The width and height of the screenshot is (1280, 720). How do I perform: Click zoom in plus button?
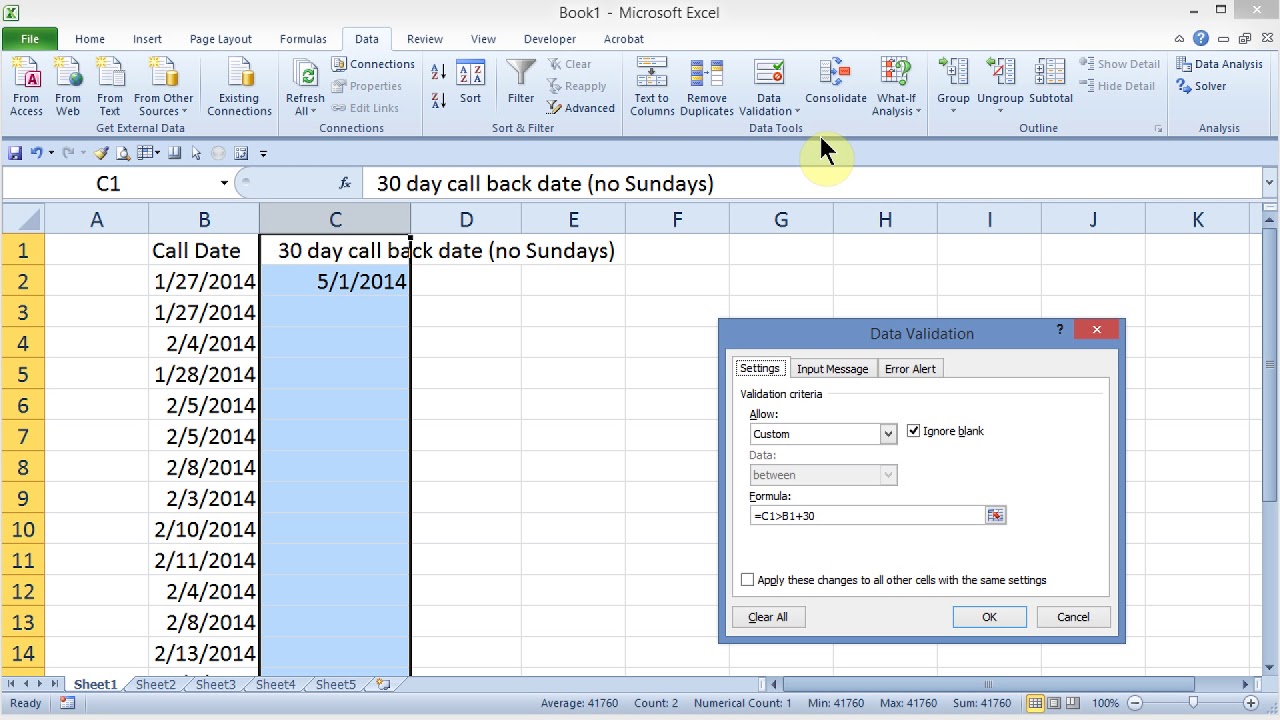coord(1251,703)
